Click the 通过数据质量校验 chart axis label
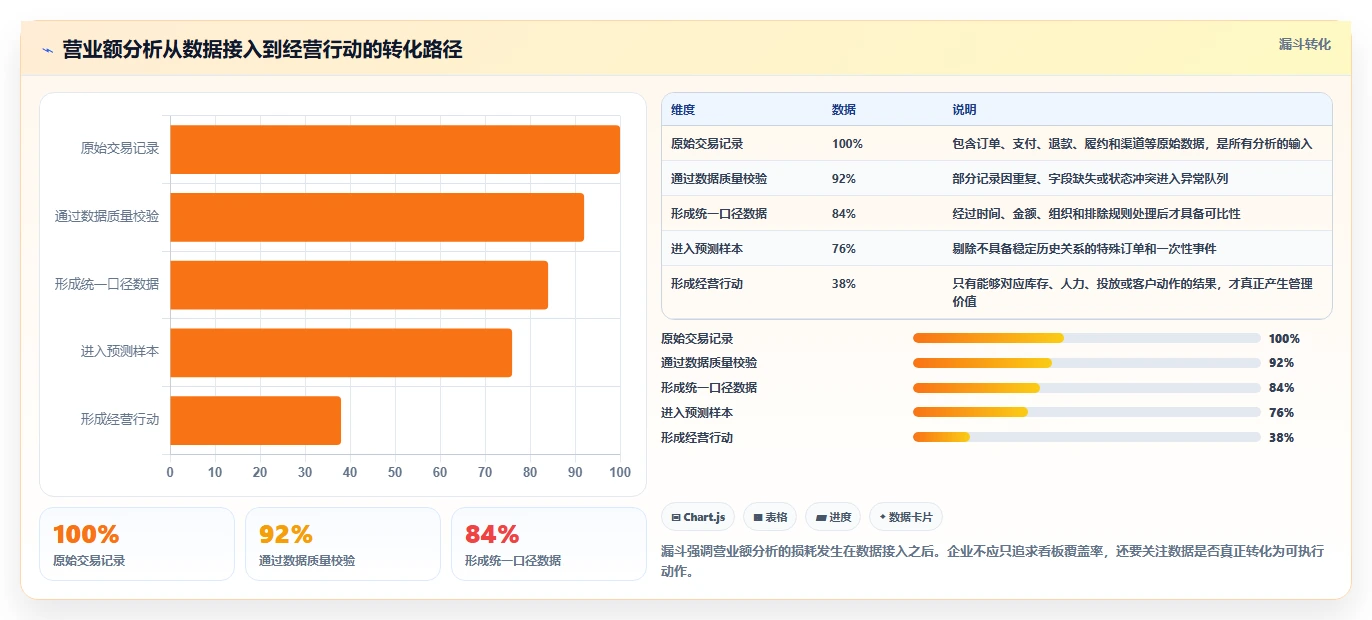 click(107, 217)
